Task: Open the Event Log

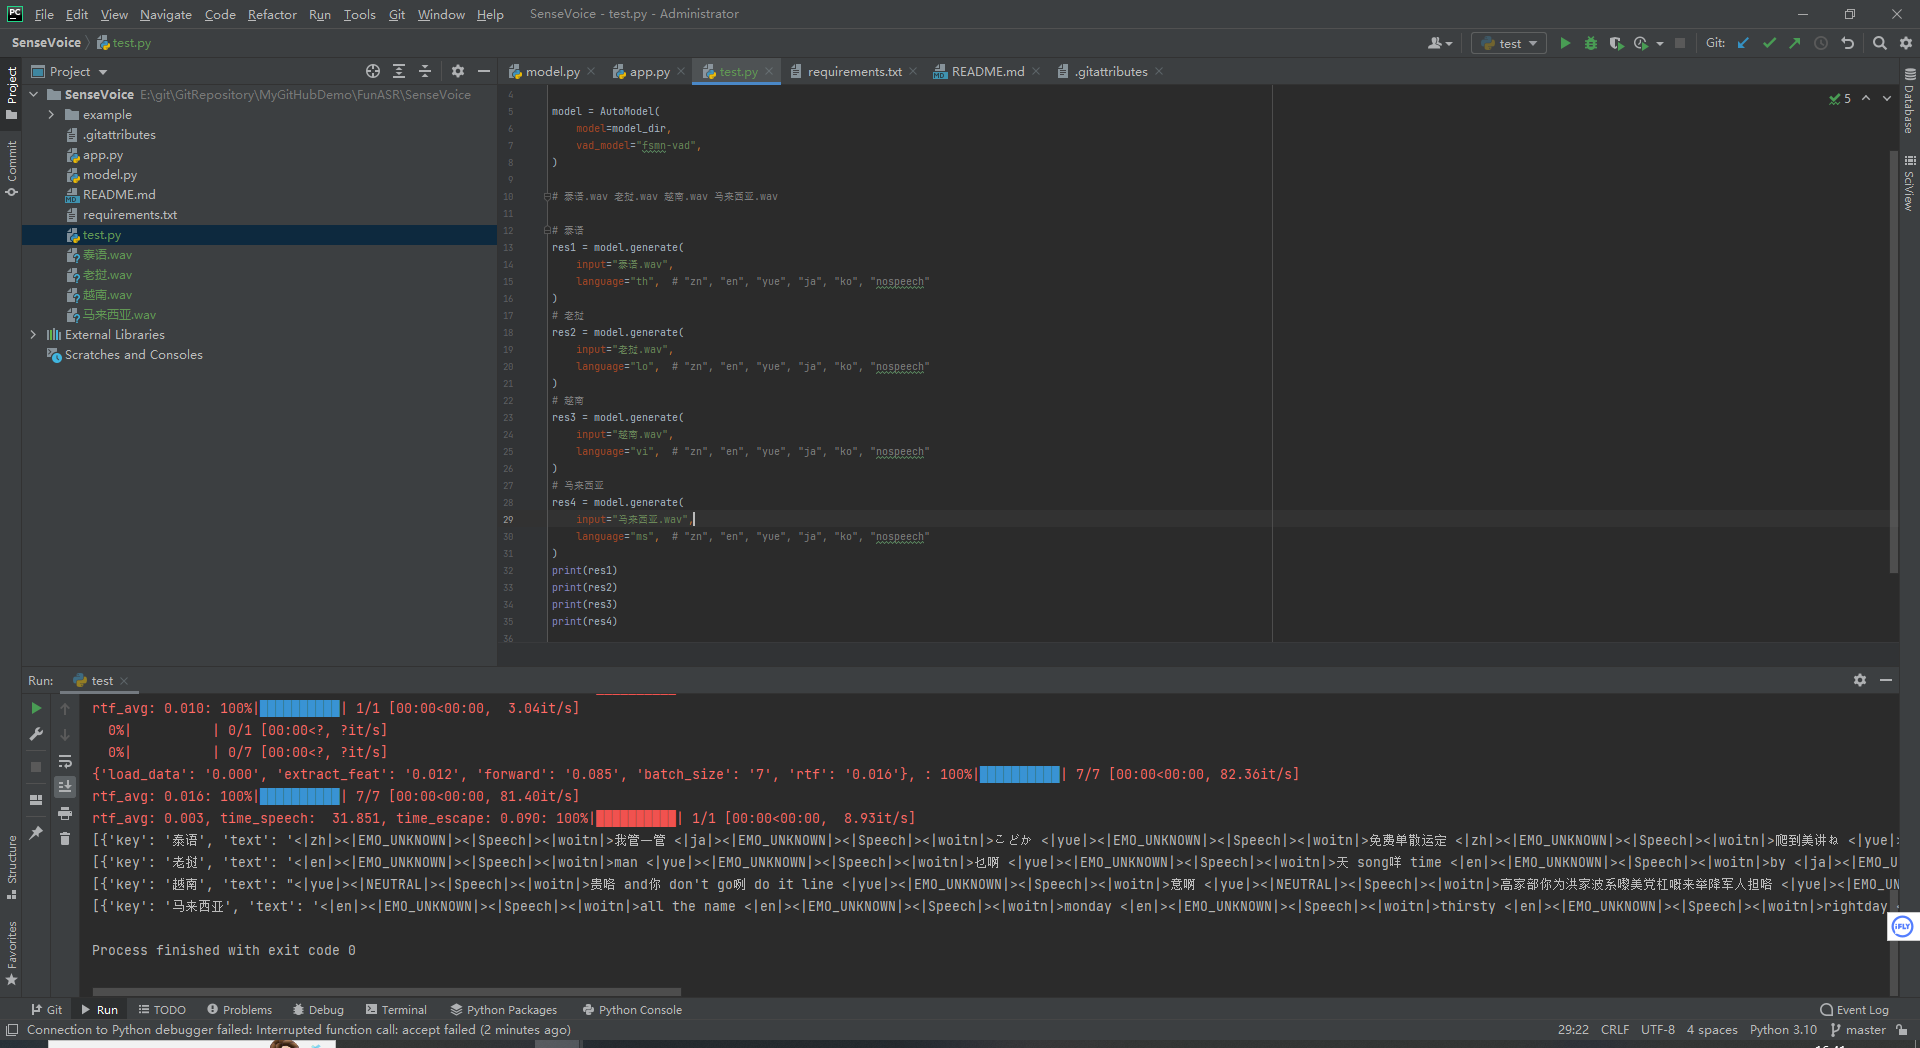Action: click(x=1854, y=1010)
